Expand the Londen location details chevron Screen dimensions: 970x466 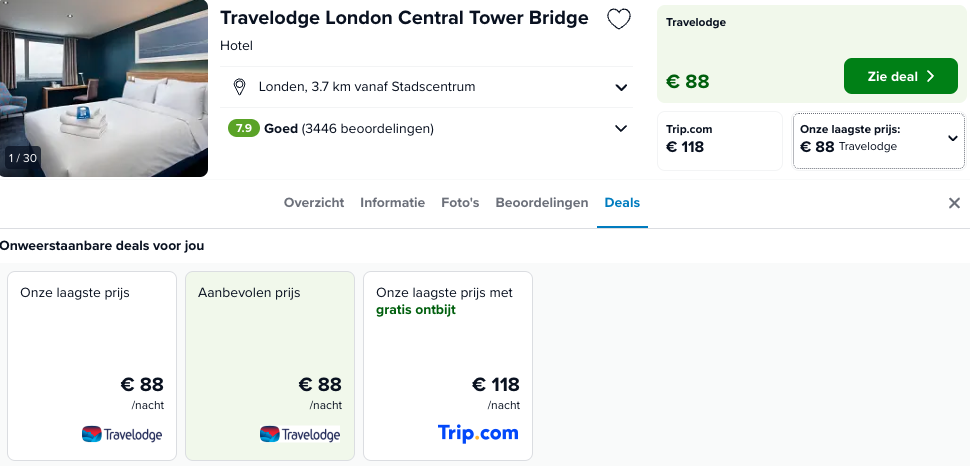(x=621, y=87)
